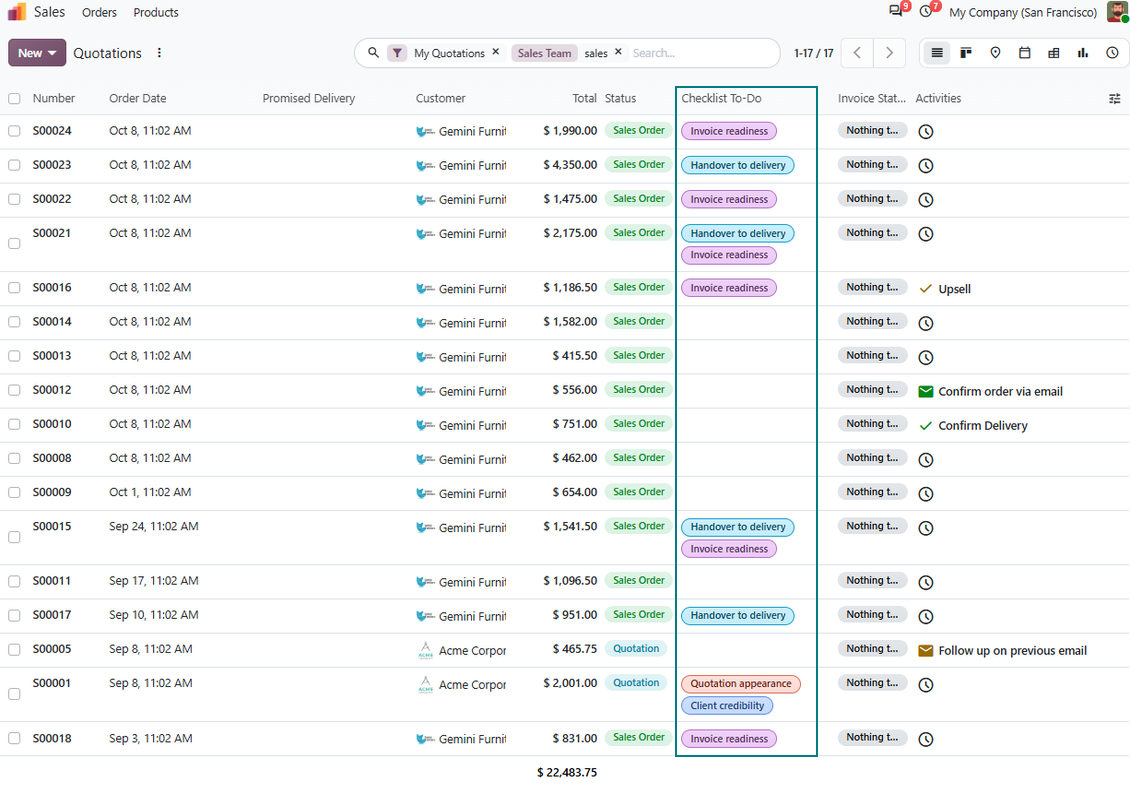Open the optional columns settings icon
The image size is (1130, 806).
pos(1114,99)
